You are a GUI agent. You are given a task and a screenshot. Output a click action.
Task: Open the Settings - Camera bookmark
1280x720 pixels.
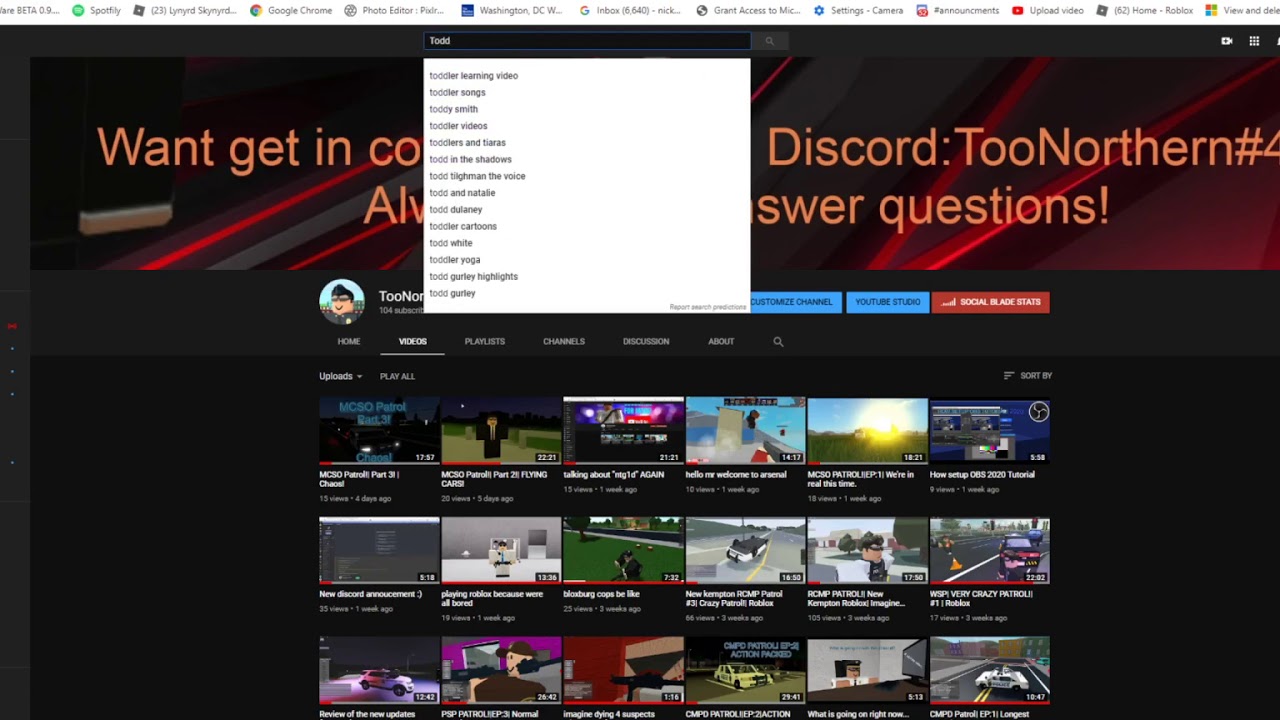(858, 11)
